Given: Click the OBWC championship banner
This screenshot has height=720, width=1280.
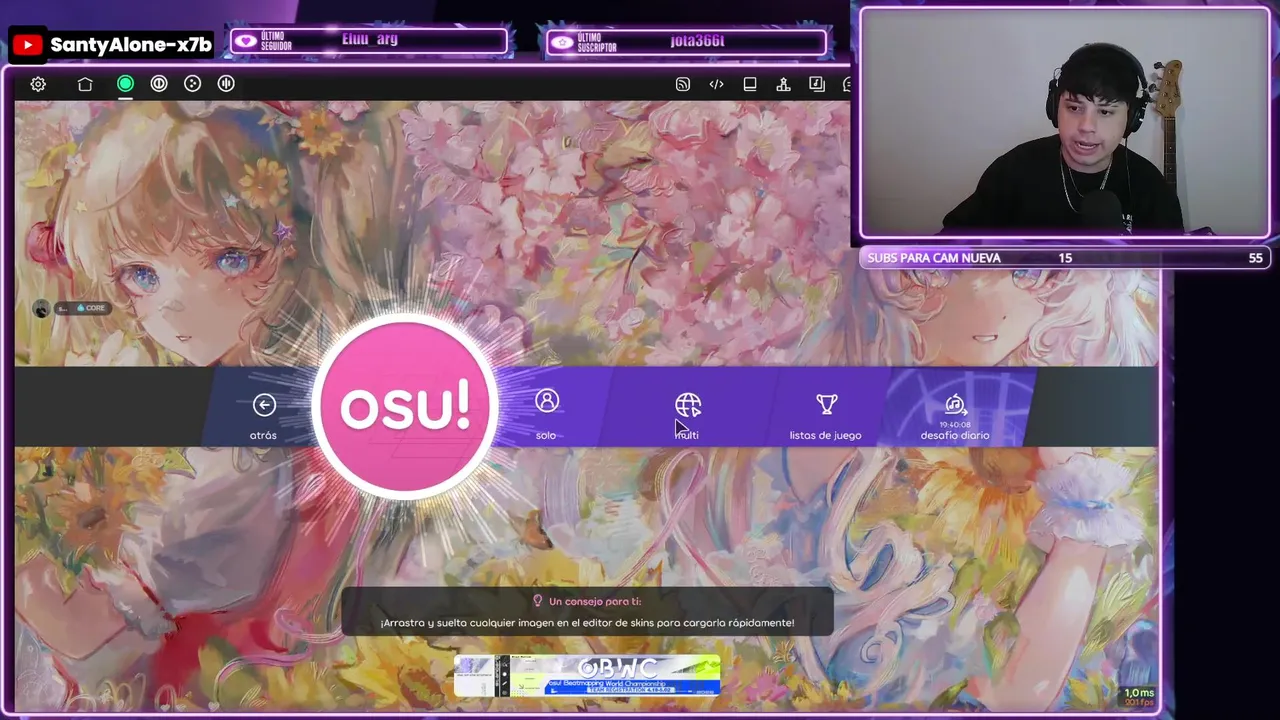Looking at the screenshot, I should 587,676.
